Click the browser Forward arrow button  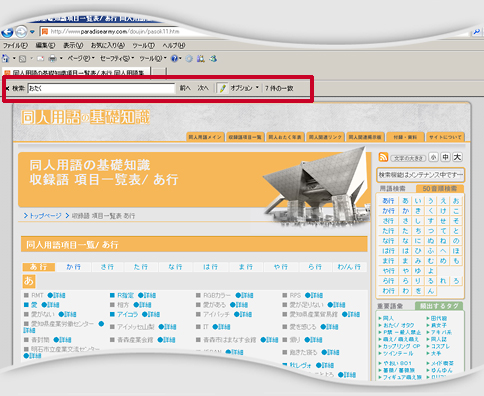point(21,32)
